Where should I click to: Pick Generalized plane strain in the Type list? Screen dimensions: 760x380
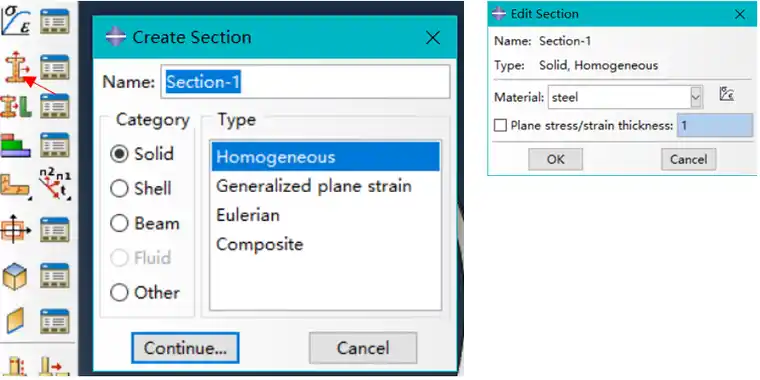[x=326, y=186]
